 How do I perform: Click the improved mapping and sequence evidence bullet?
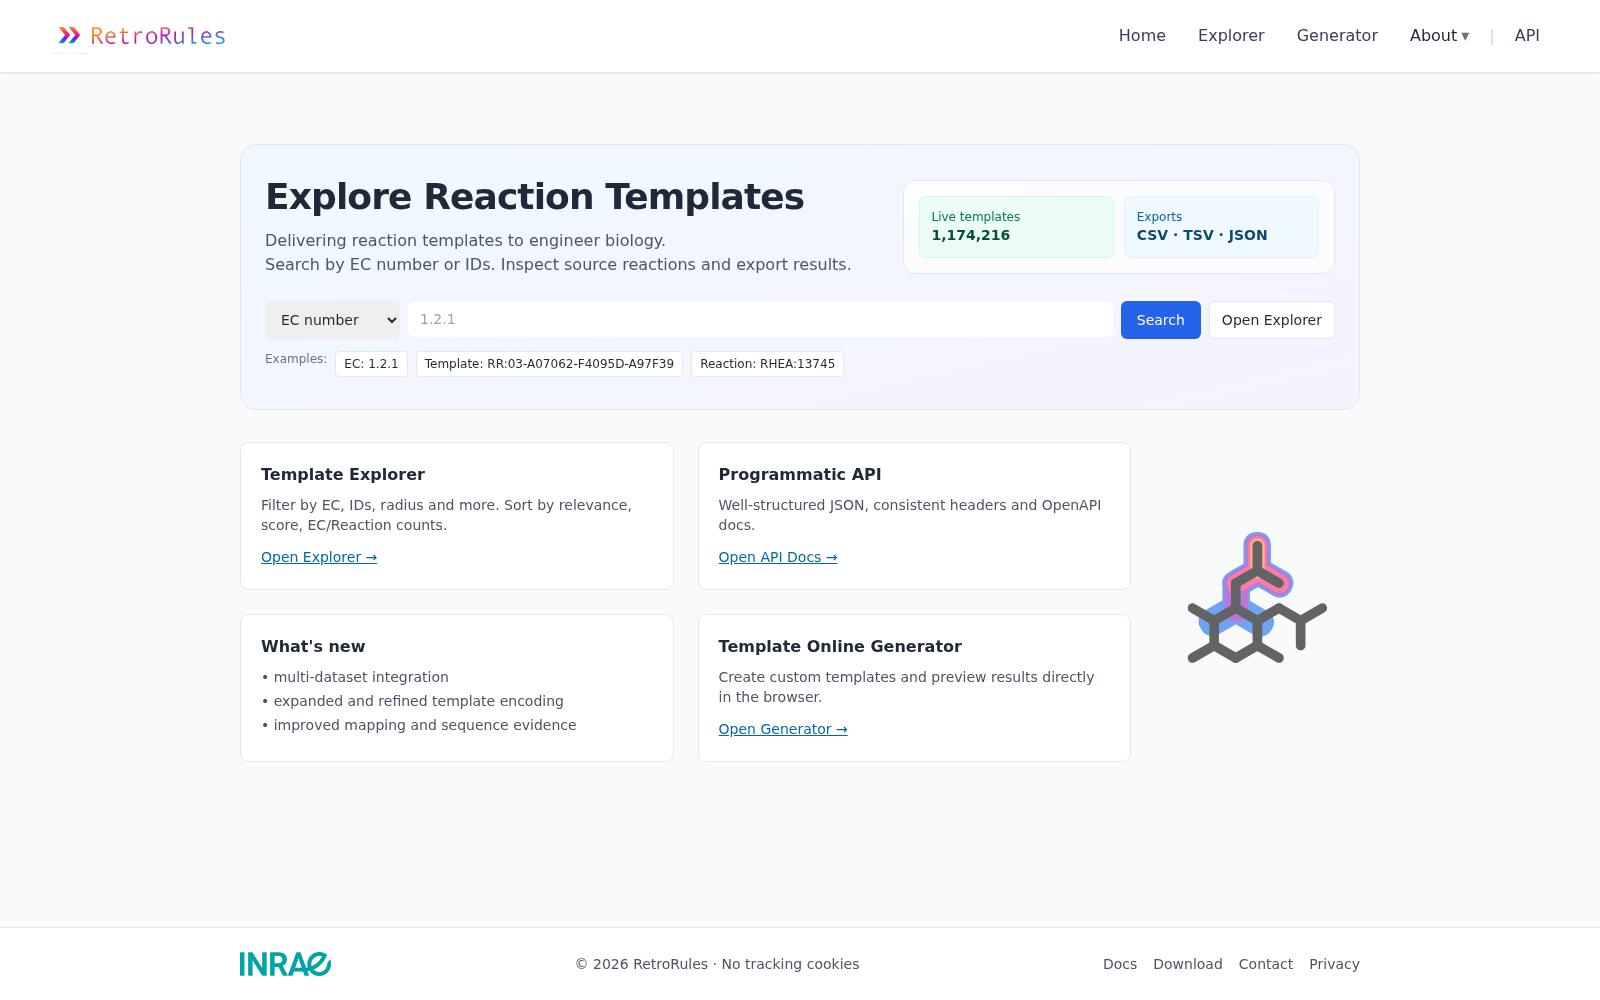pos(419,725)
